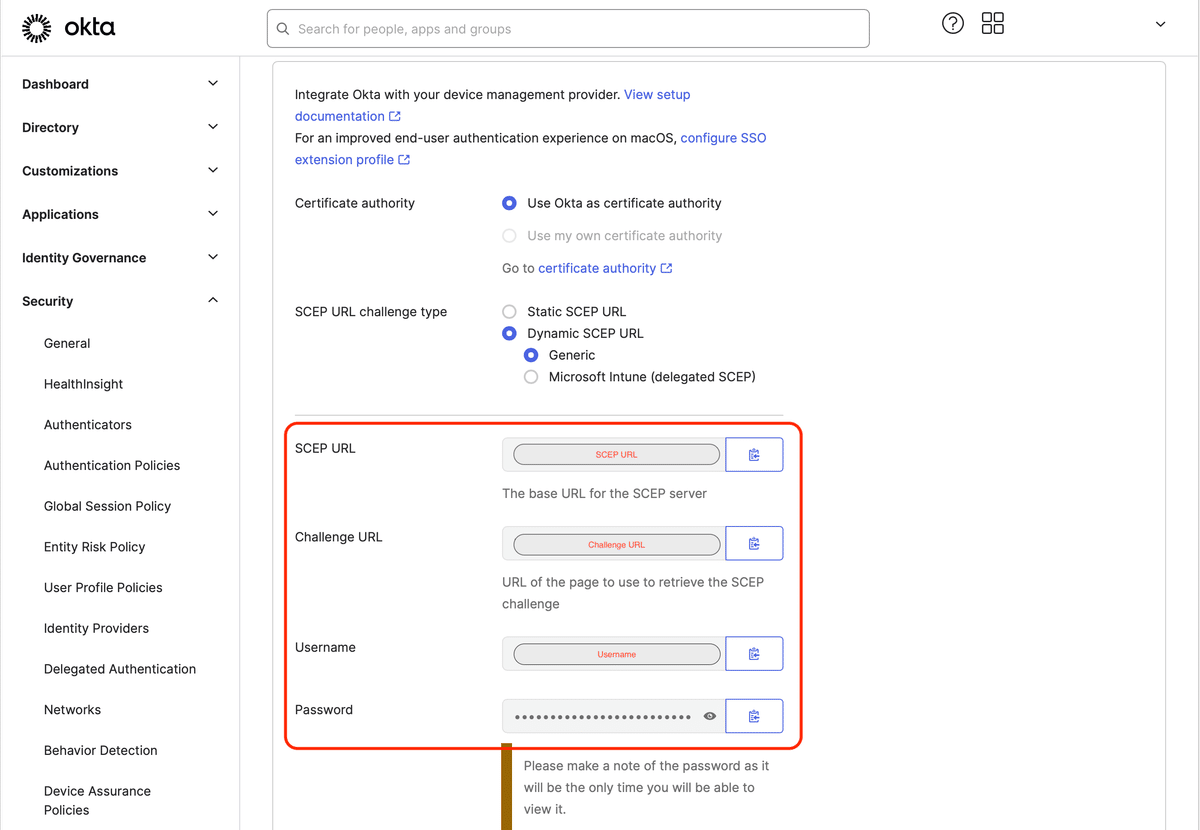The image size is (1200, 830).
Task: Collapse the Security section in the sidebar
Action: pyautogui.click(x=118, y=300)
